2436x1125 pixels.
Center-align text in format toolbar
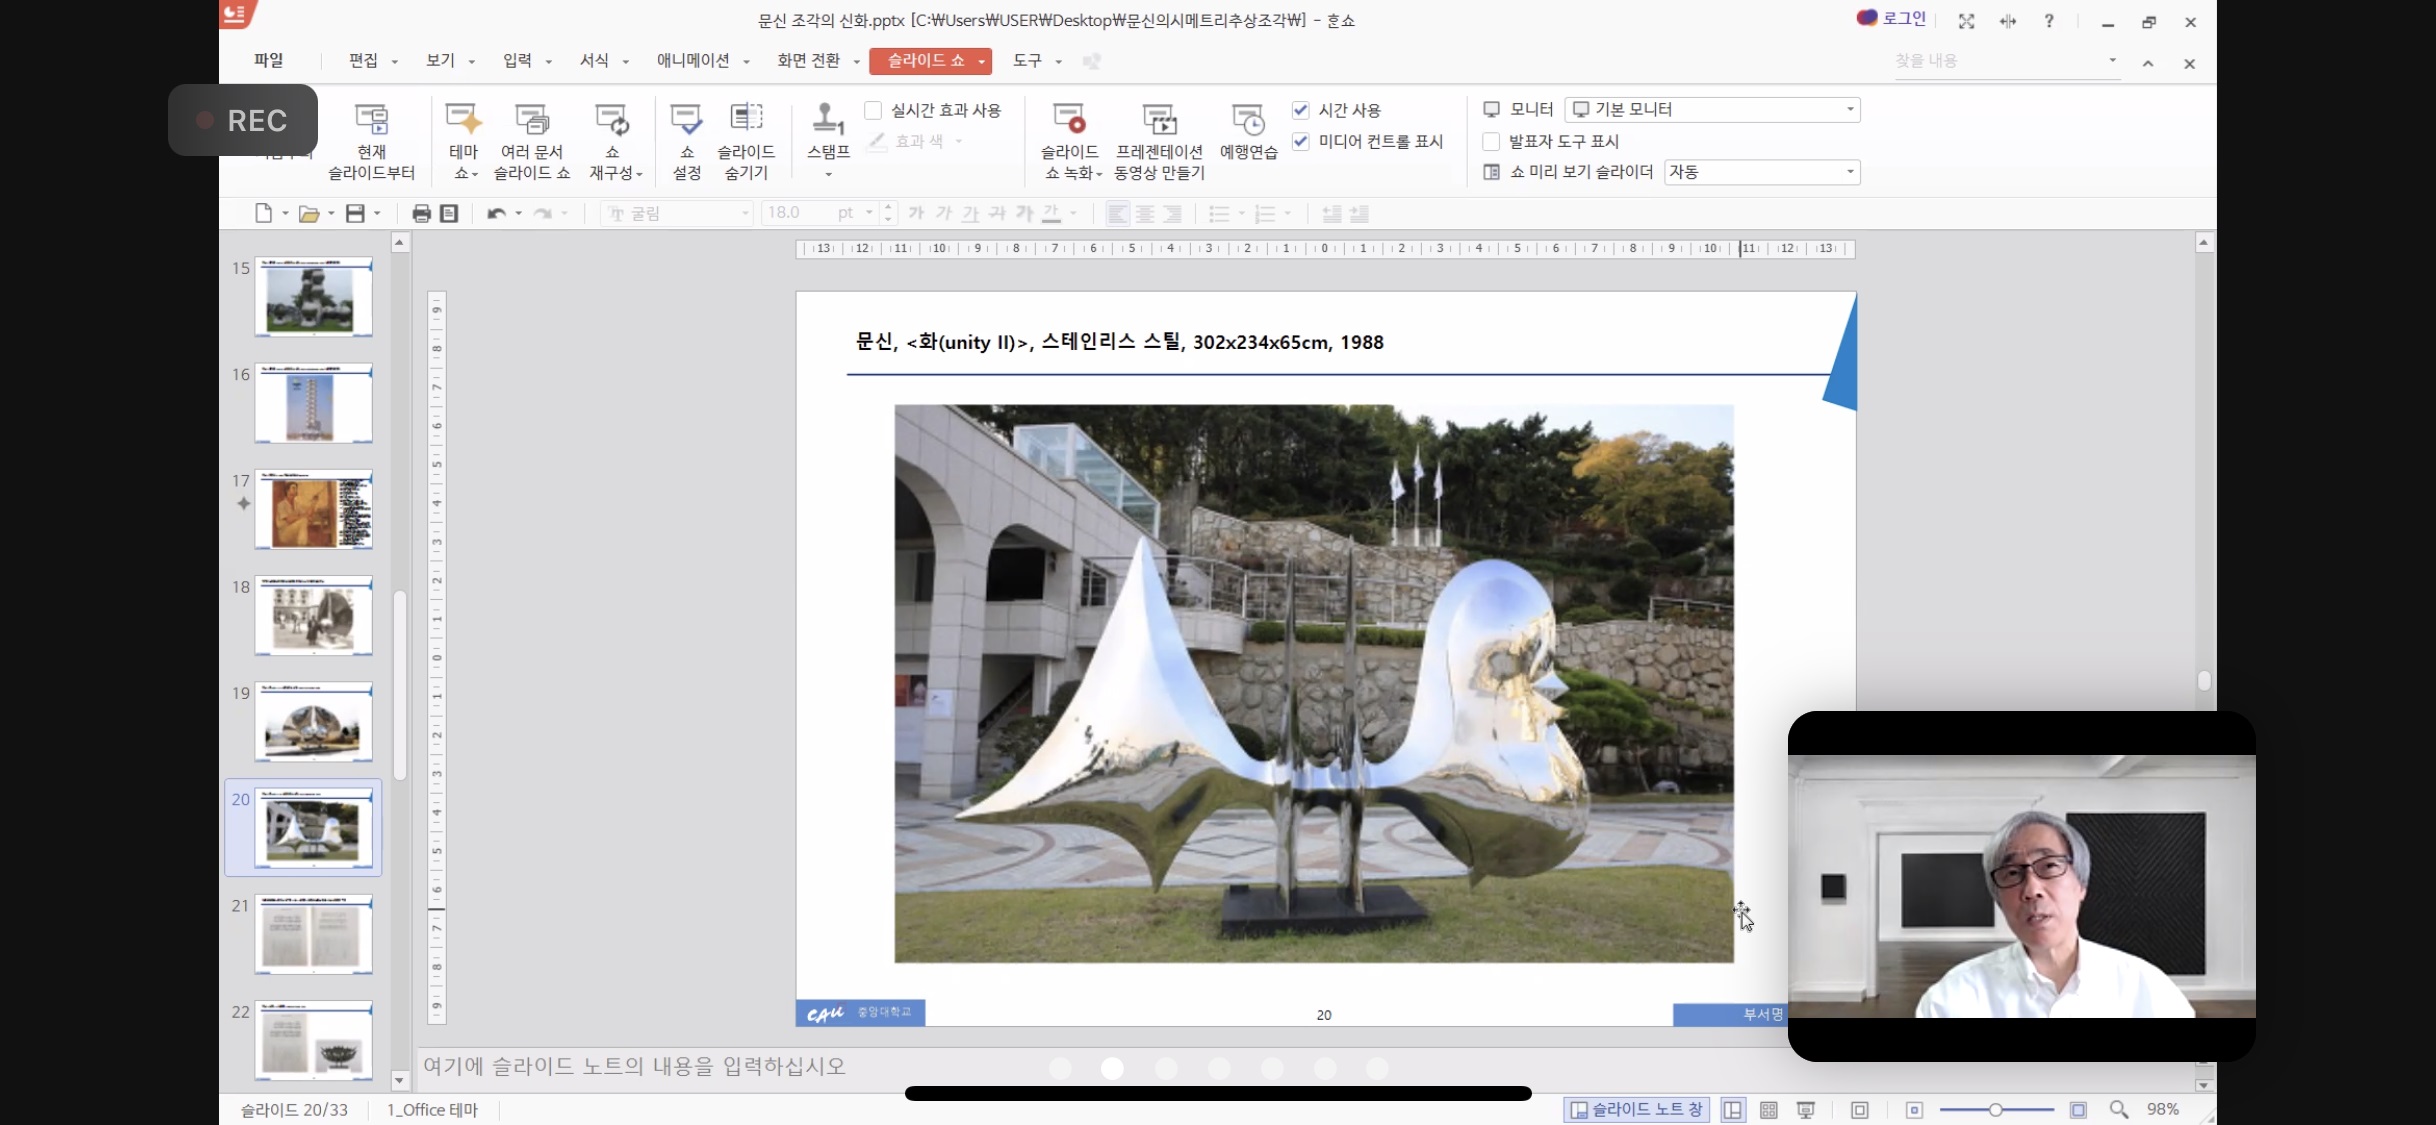[x=1145, y=213]
